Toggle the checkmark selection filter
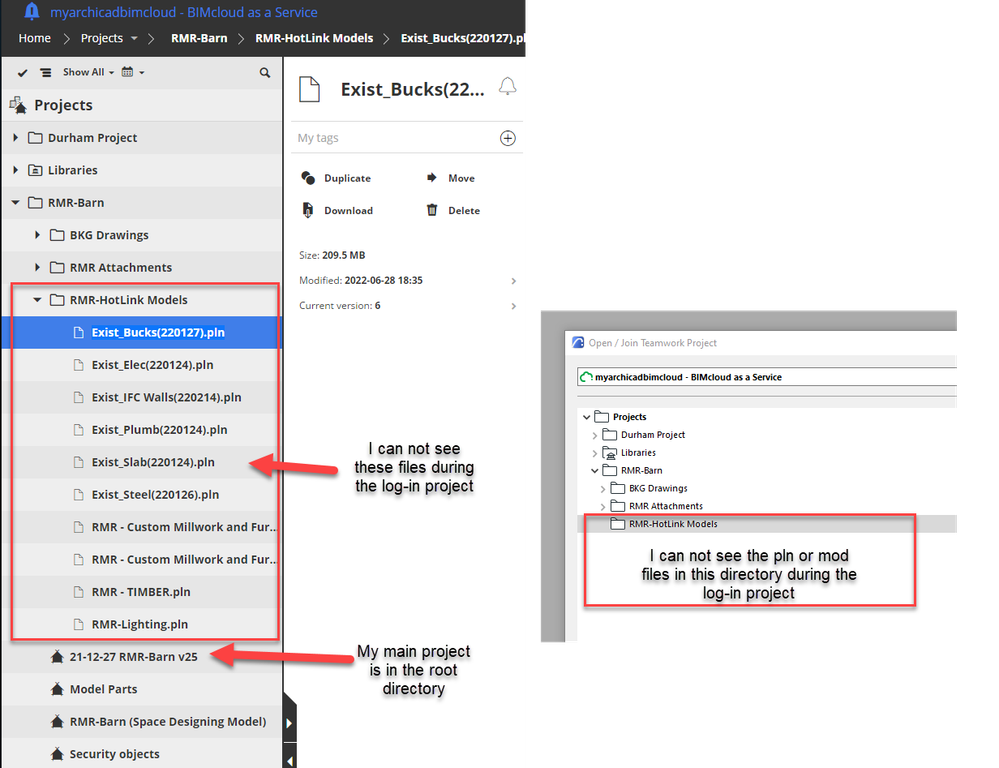 click(x=22, y=71)
